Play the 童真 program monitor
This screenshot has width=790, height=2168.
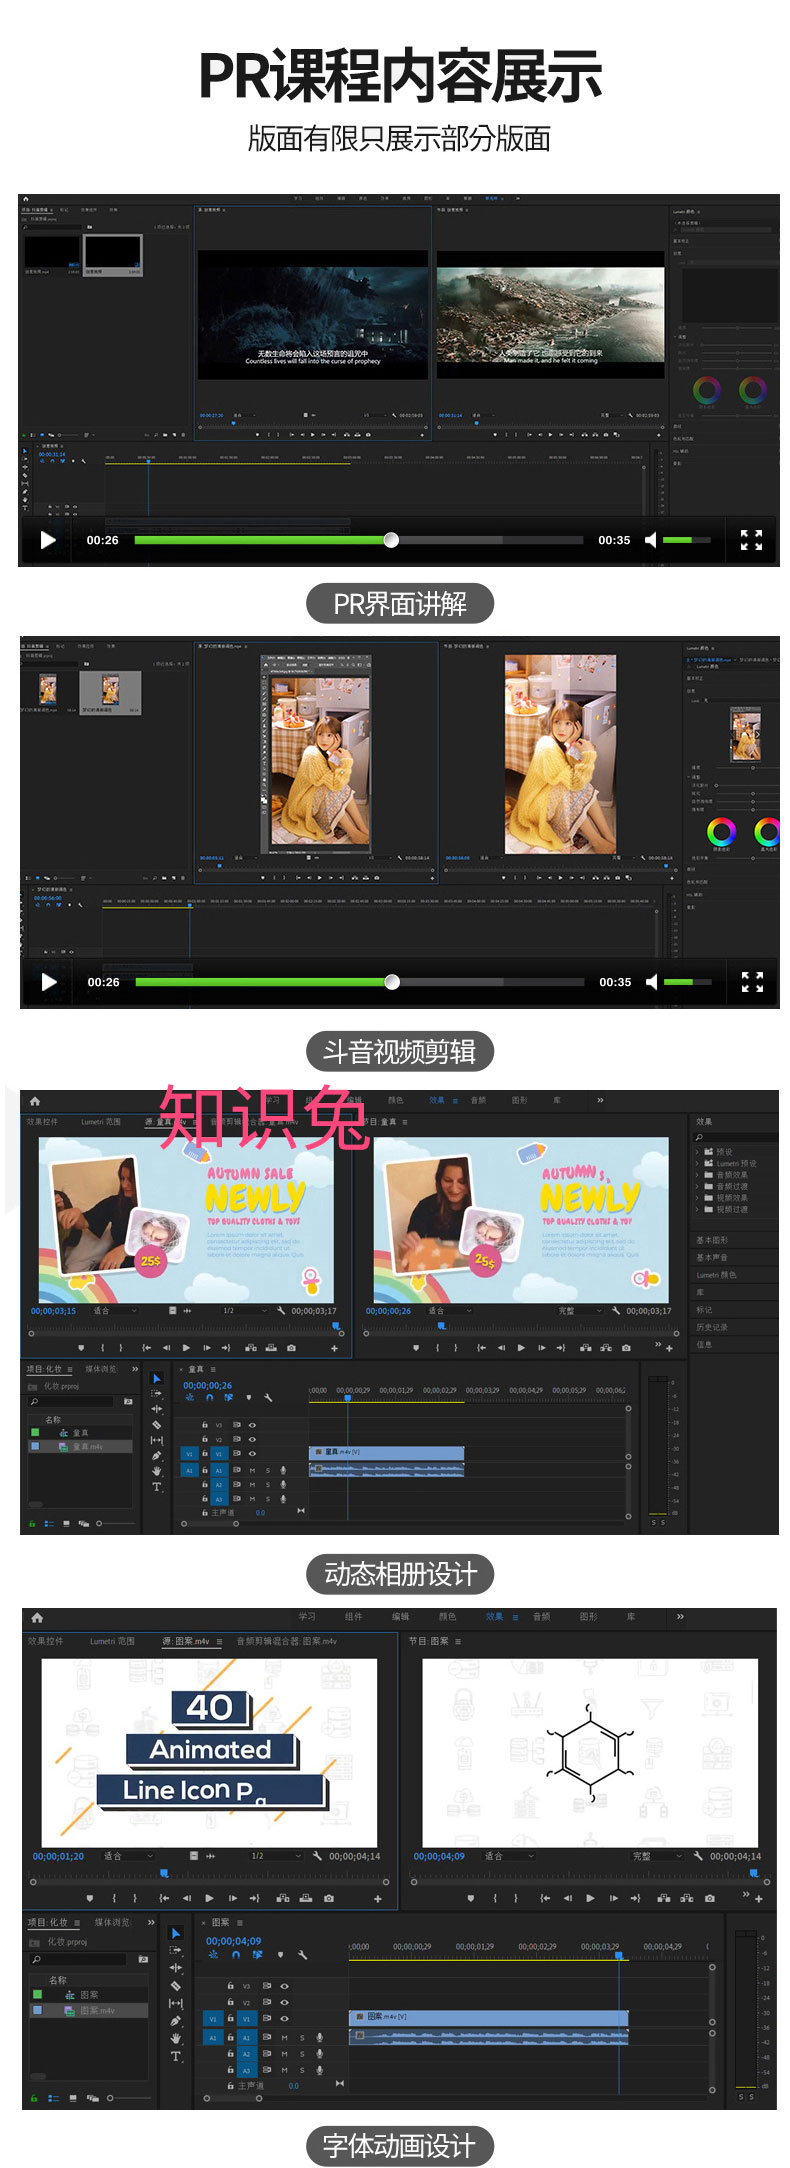[521, 1348]
